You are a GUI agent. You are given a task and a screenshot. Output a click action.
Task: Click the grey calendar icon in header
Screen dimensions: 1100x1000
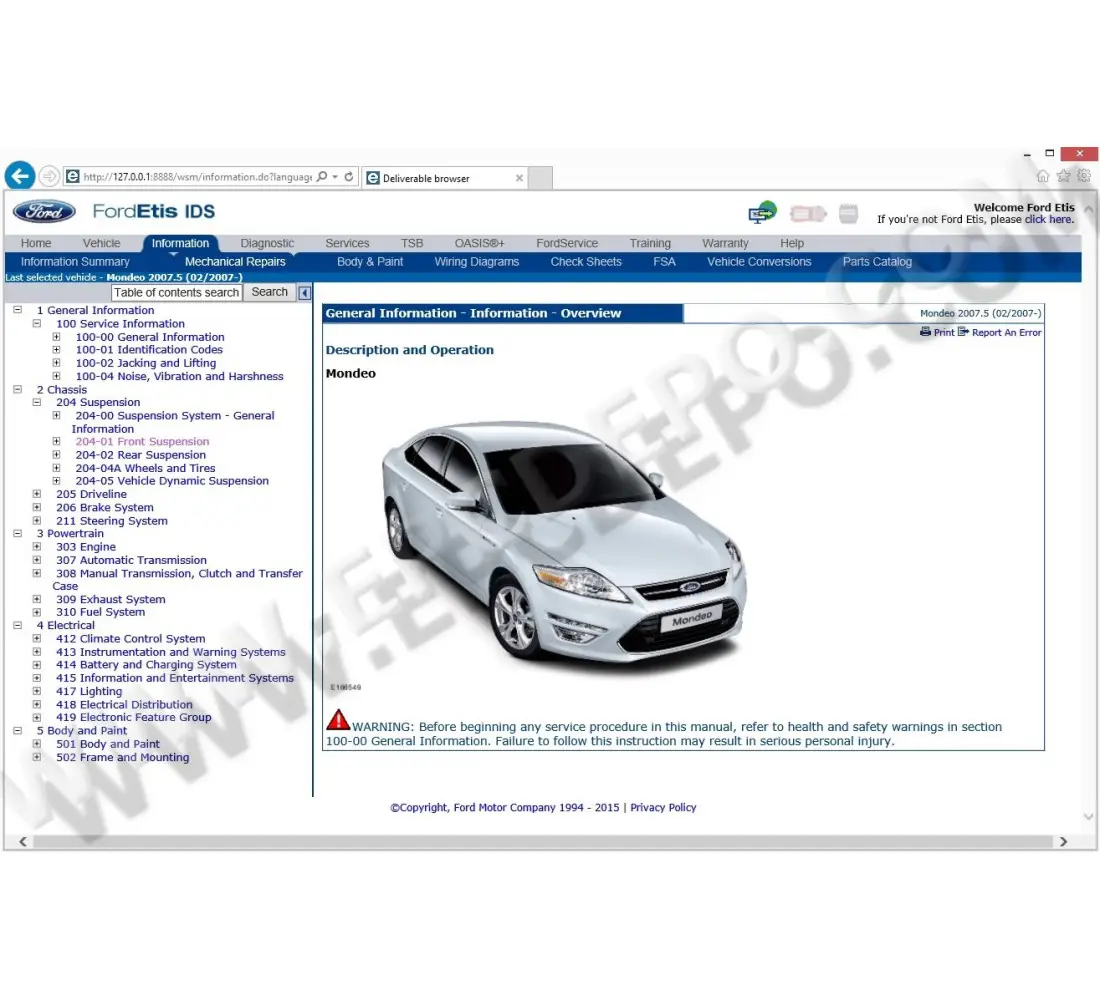pos(848,213)
